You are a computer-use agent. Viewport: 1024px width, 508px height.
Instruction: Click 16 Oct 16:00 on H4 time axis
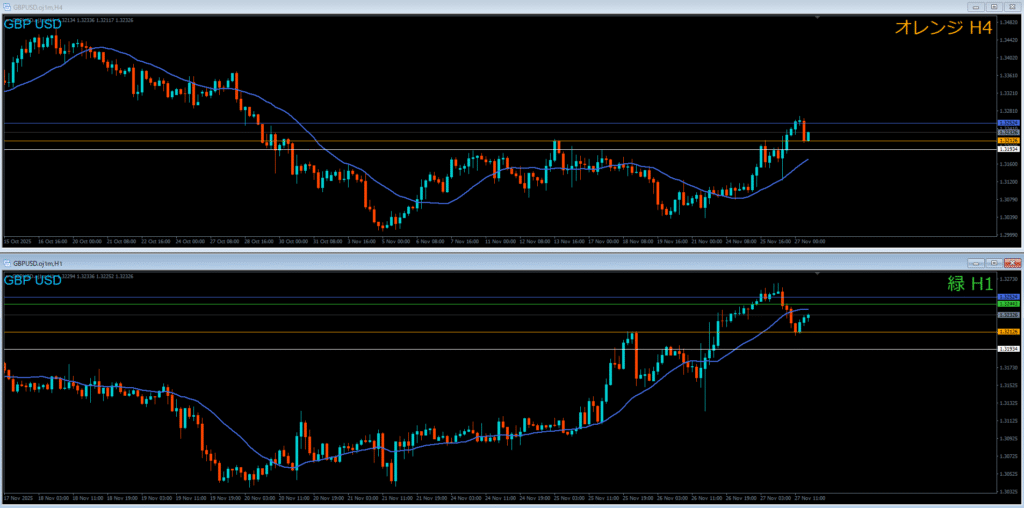click(52, 240)
